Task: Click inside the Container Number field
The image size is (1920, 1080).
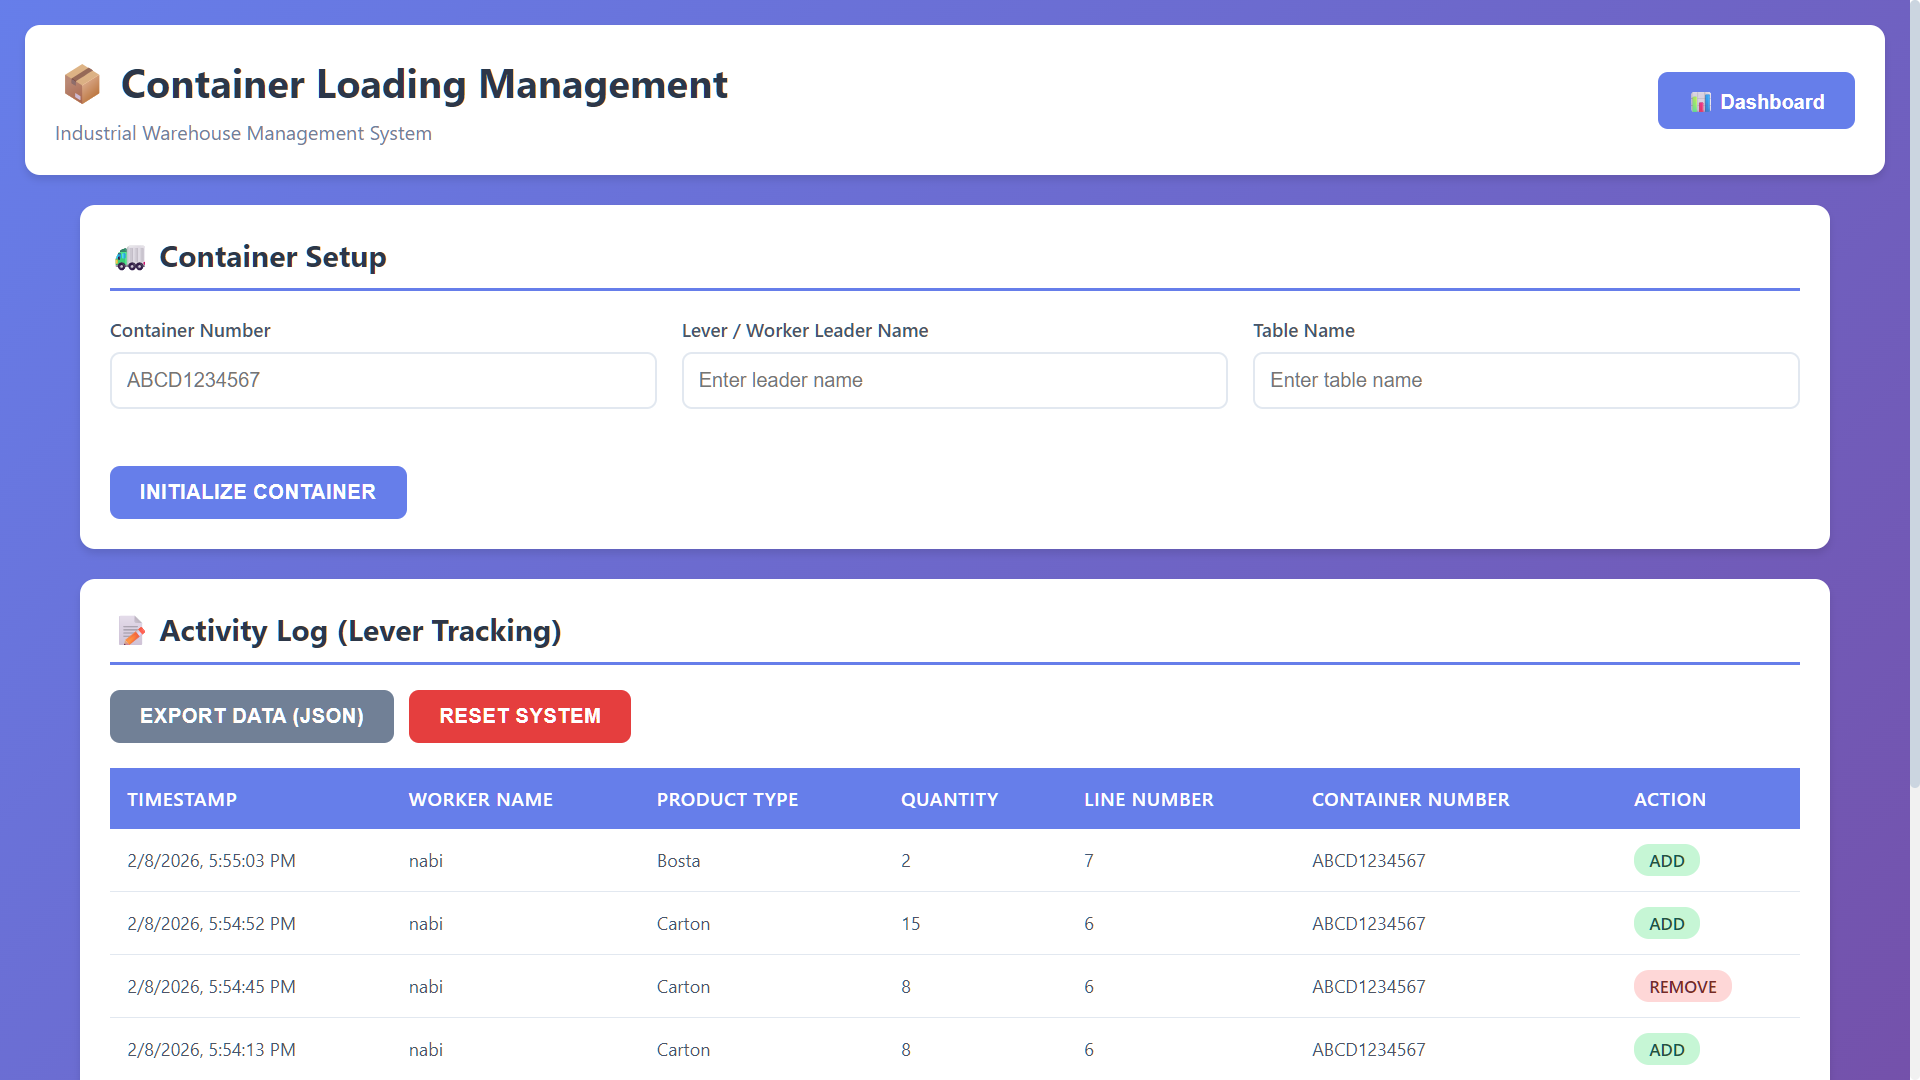Action: [383, 380]
